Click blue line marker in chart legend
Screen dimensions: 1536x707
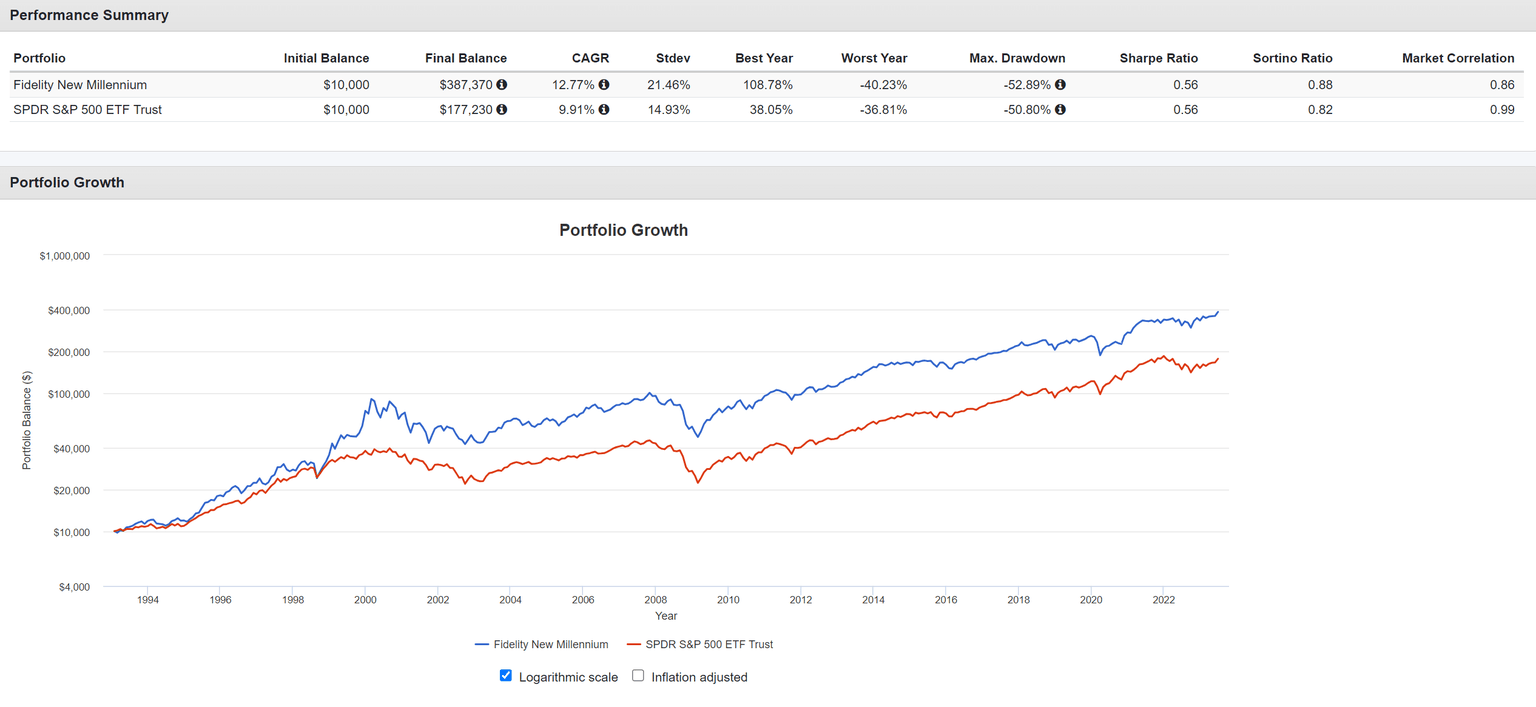[x=484, y=644]
